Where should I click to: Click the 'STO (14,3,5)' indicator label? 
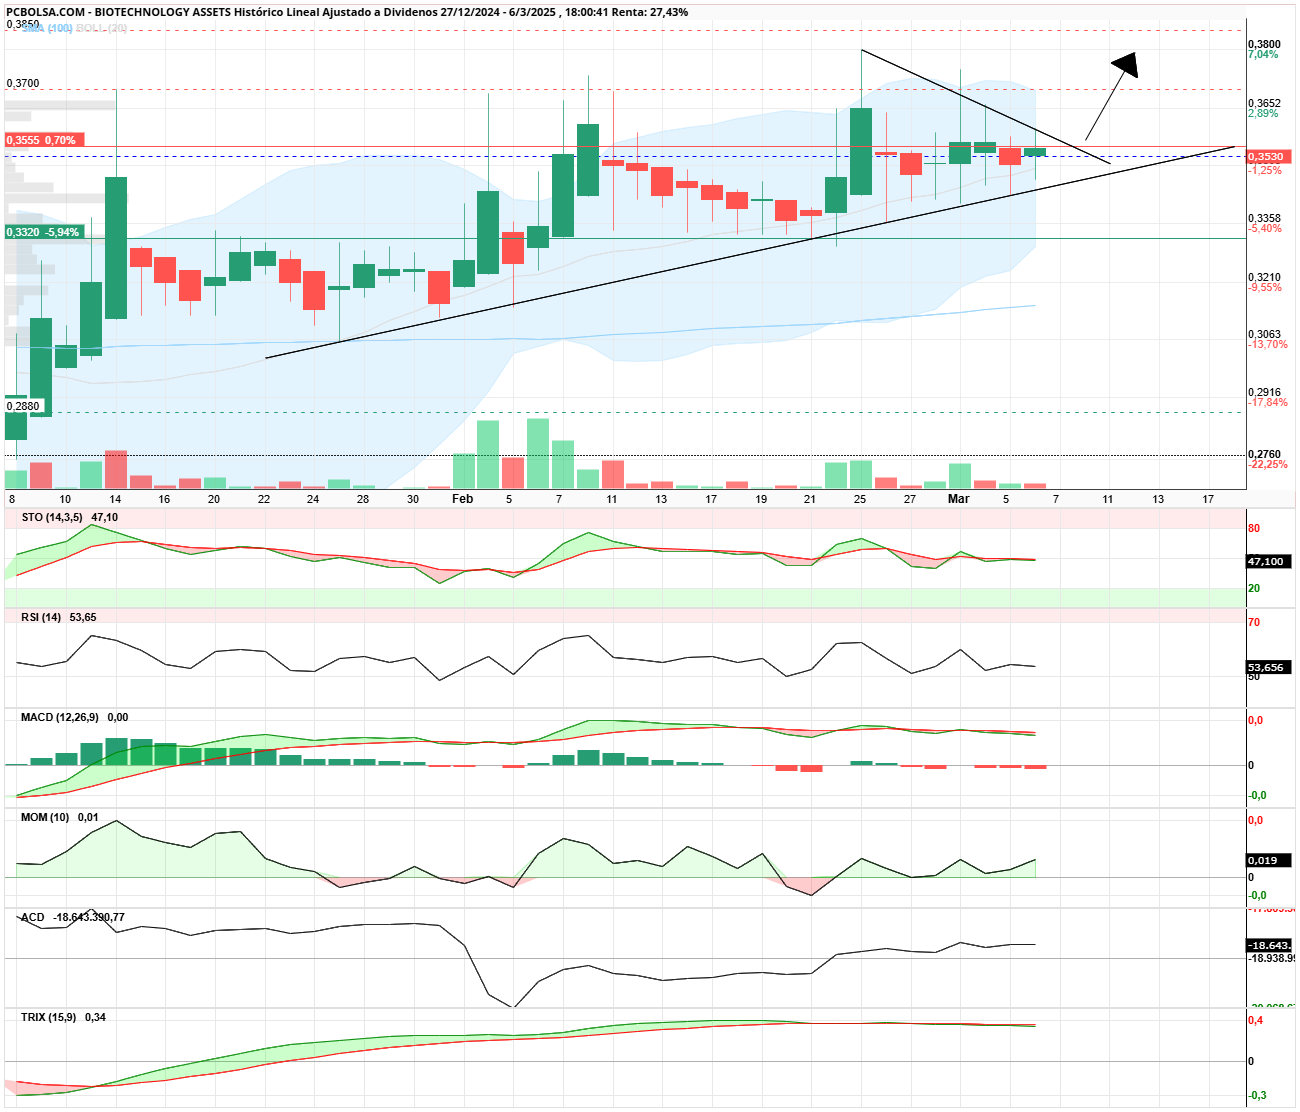coord(52,517)
